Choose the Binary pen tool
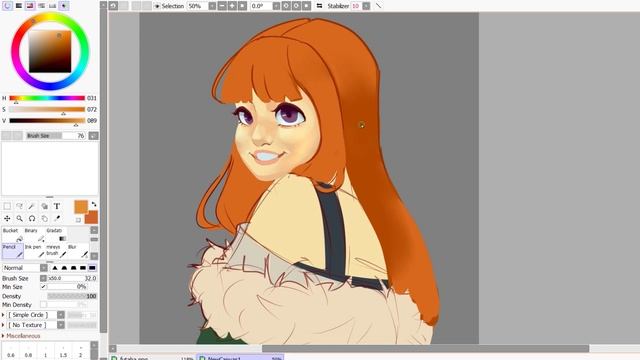This screenshot has width=640, height=360. [x=34, y=234]
